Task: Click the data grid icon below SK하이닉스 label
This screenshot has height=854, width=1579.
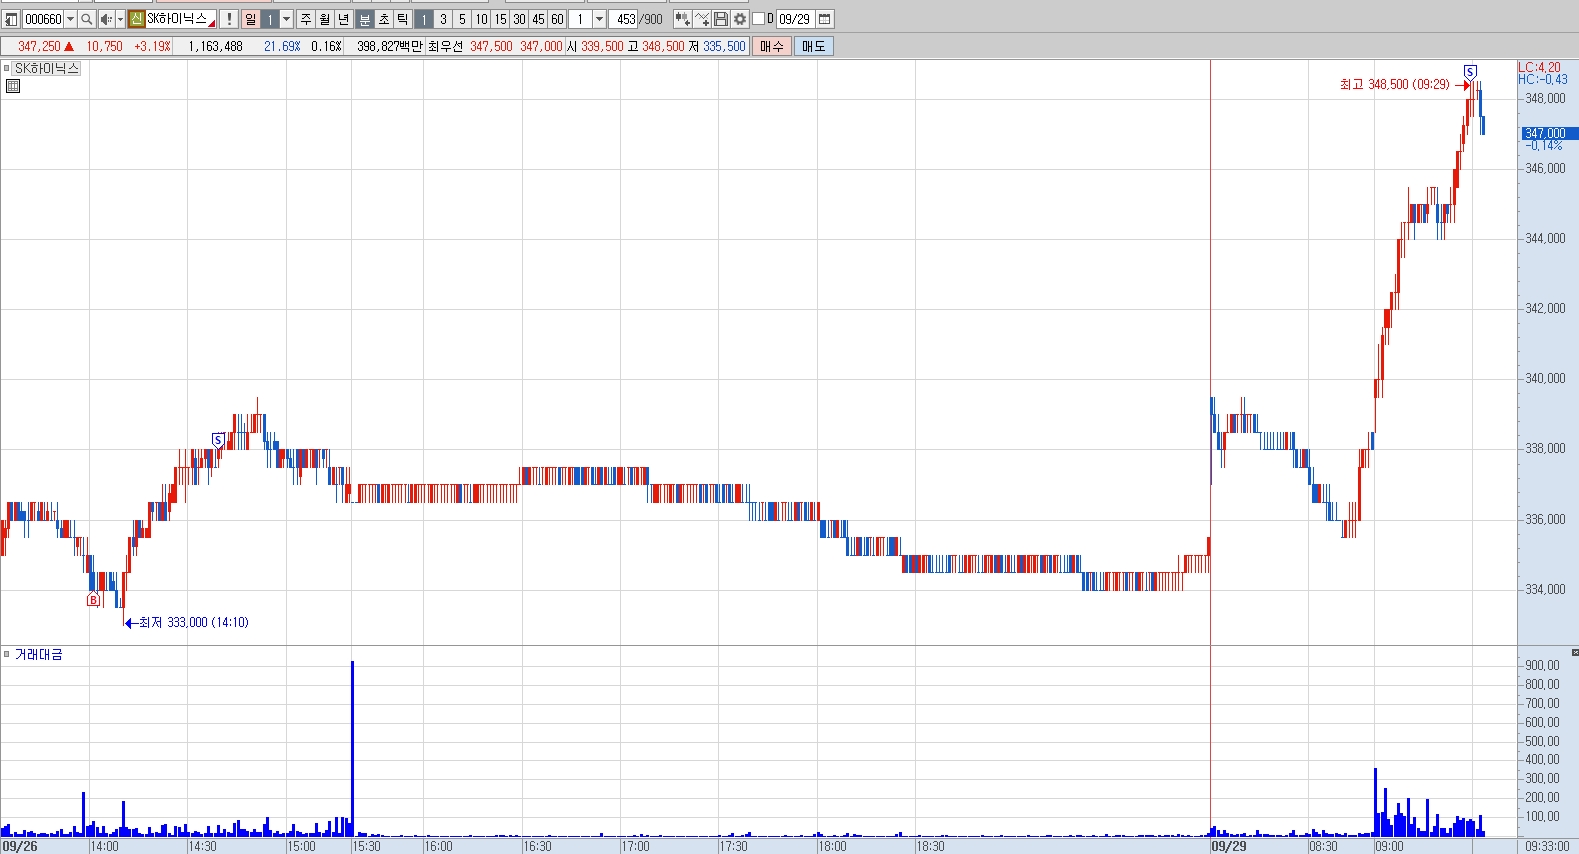Action: point(13,86)
